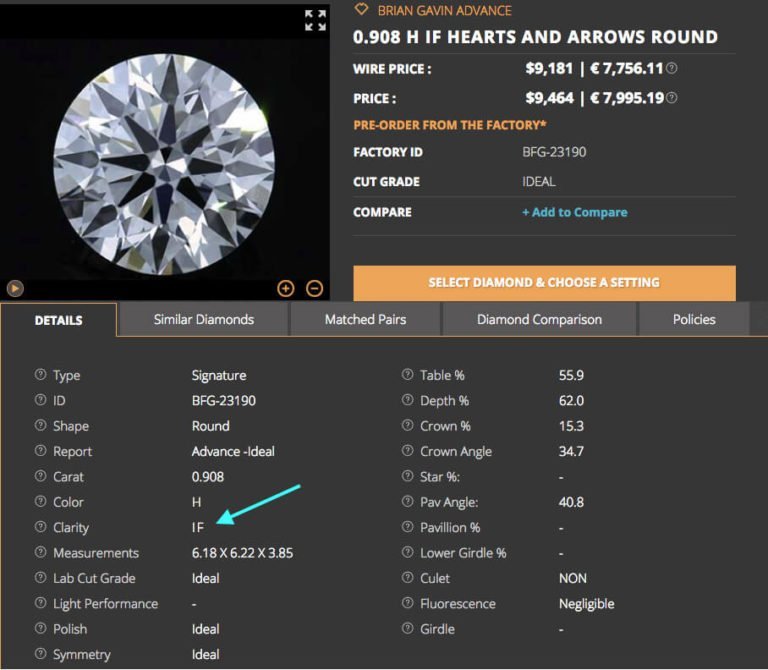Viewport: 768px width, 670px height.
Task: Click pavilion angle value 40.8
Action: (571, 502)
